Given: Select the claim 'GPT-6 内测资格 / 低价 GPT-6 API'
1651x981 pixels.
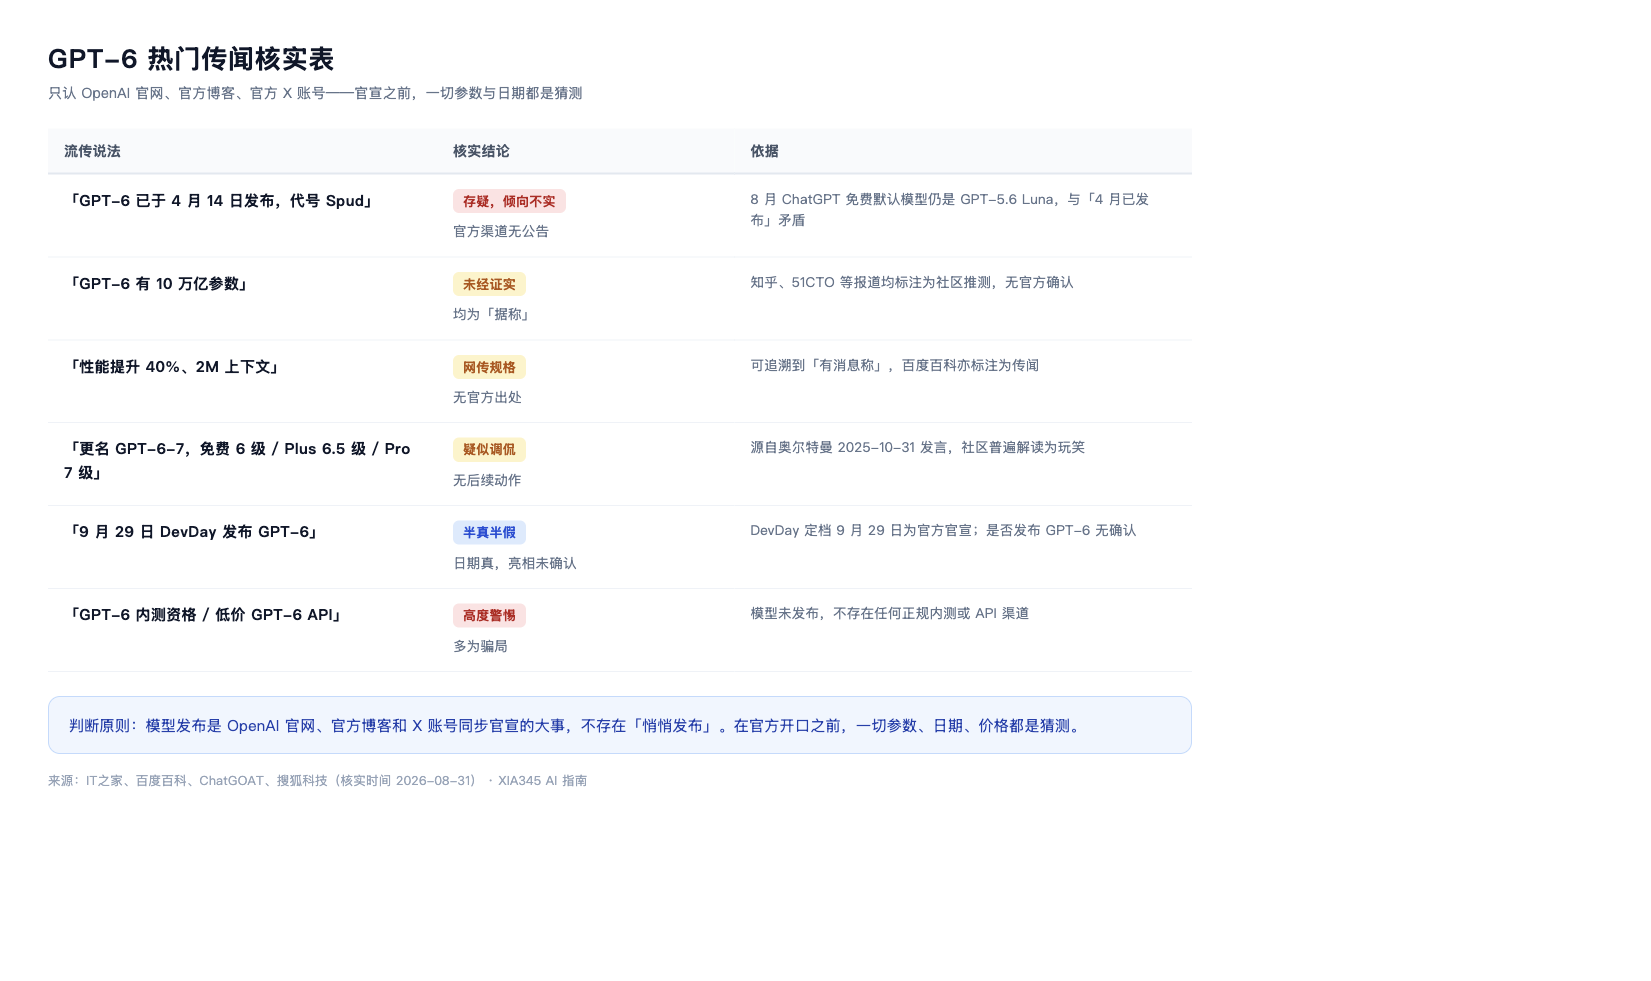Looking at the screenshot, I should 204,615.
